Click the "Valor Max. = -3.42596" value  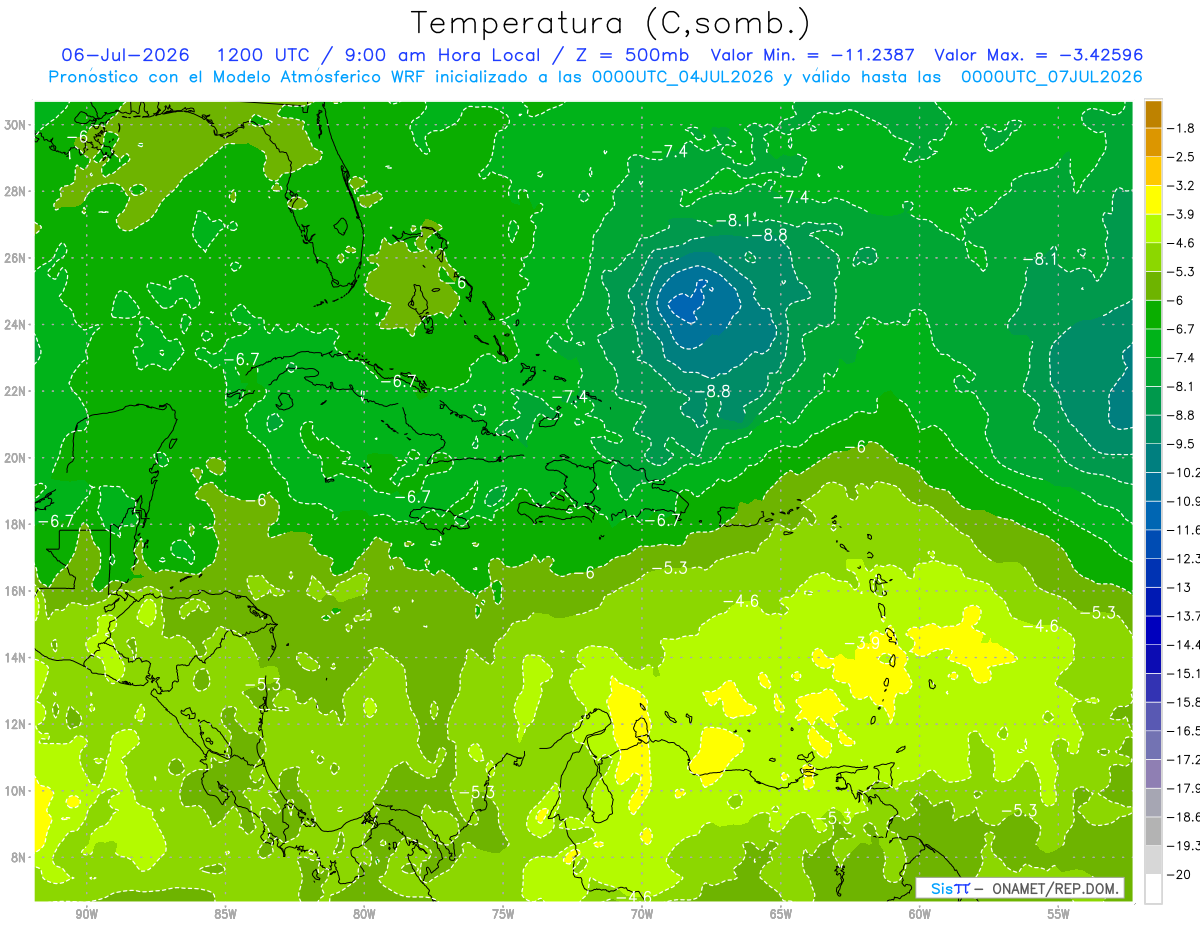(1038, 55)
